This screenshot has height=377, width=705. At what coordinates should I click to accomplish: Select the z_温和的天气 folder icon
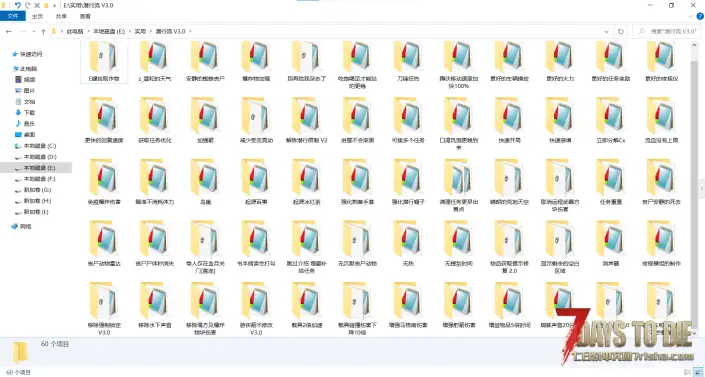tap(154, 57)
